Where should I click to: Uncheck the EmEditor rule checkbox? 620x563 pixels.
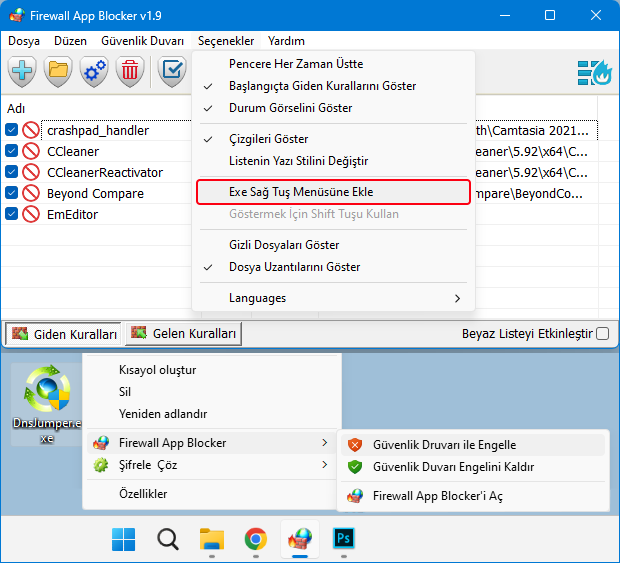(x=11, y=213)
